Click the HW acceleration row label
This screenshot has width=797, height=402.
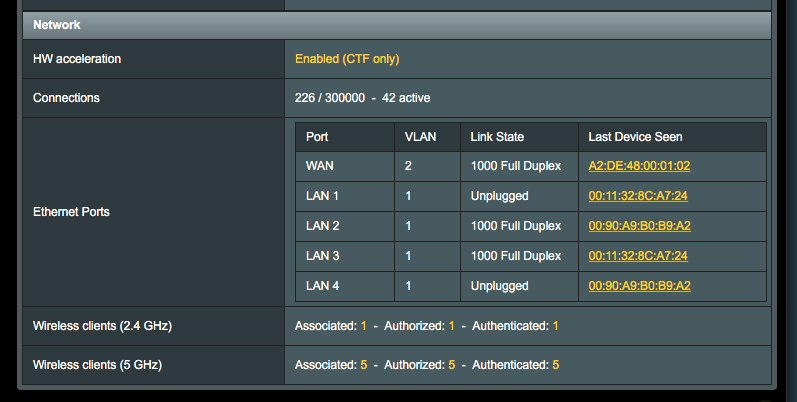click(x=77, y=59)
